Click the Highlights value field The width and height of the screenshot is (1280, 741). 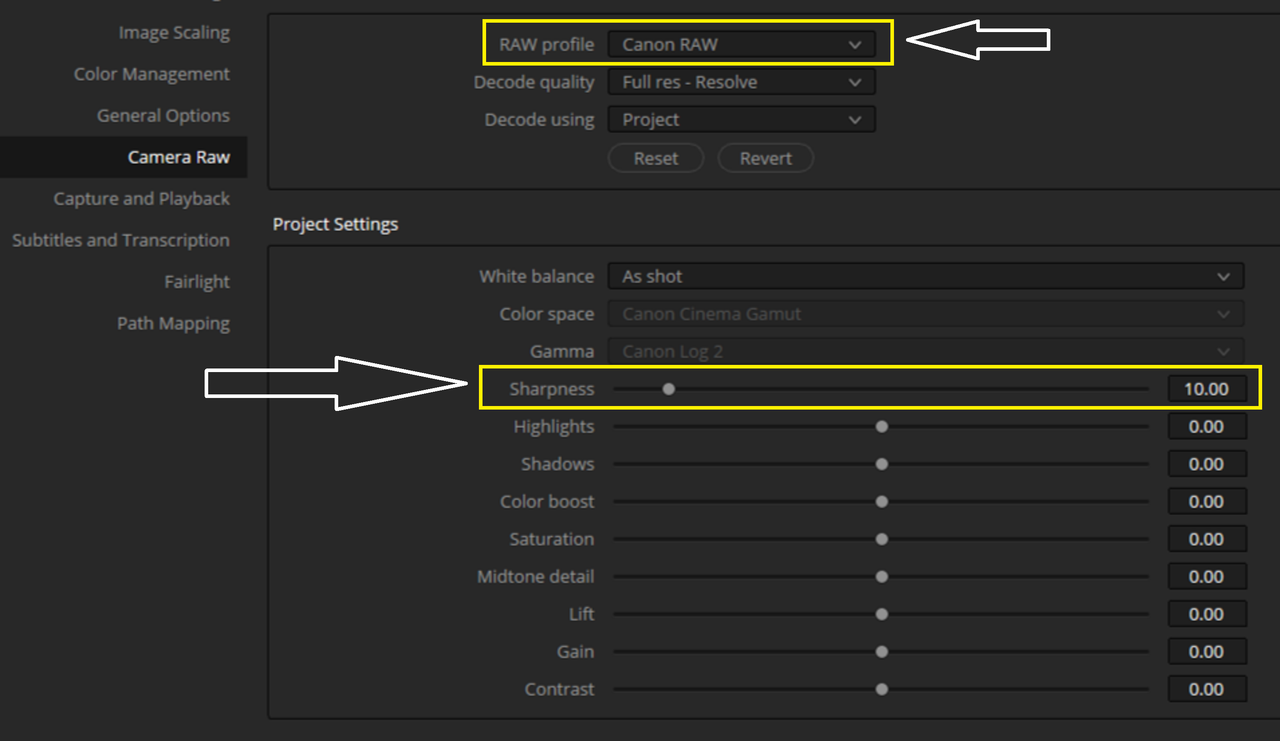coord(1207,427)
